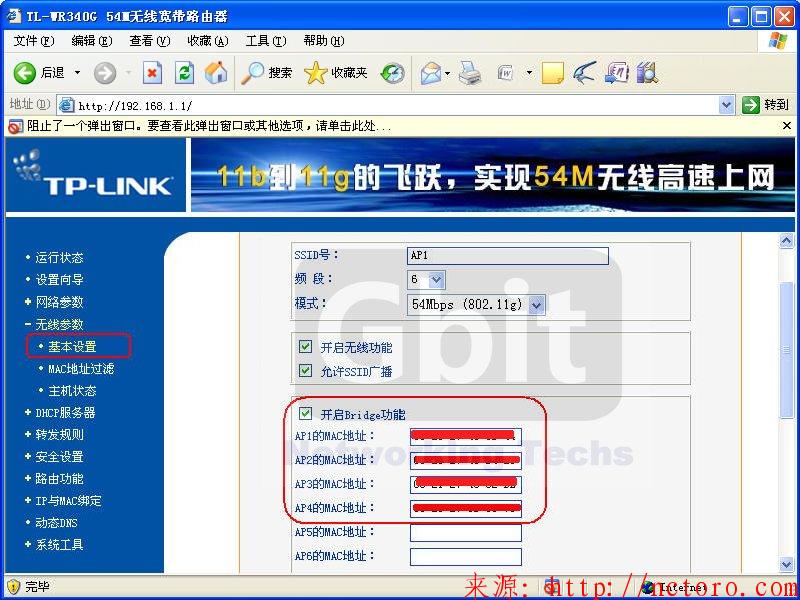Screen dimensions: 800x600
Task: Collapse 无线参数 in sidebar
Action: point(59,324)
